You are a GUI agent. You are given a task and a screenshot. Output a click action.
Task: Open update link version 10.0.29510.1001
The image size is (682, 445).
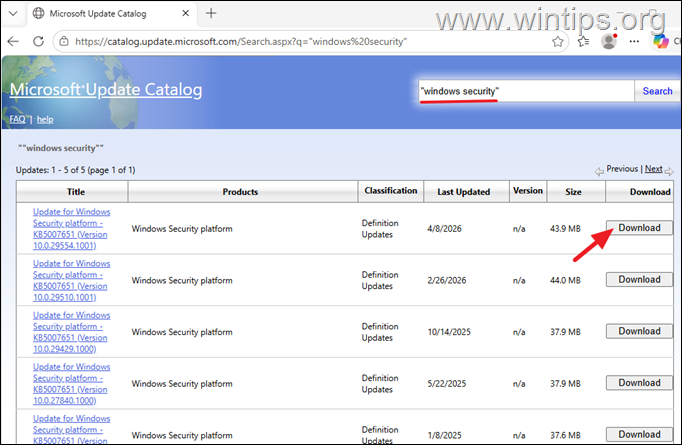coord(71,281)
